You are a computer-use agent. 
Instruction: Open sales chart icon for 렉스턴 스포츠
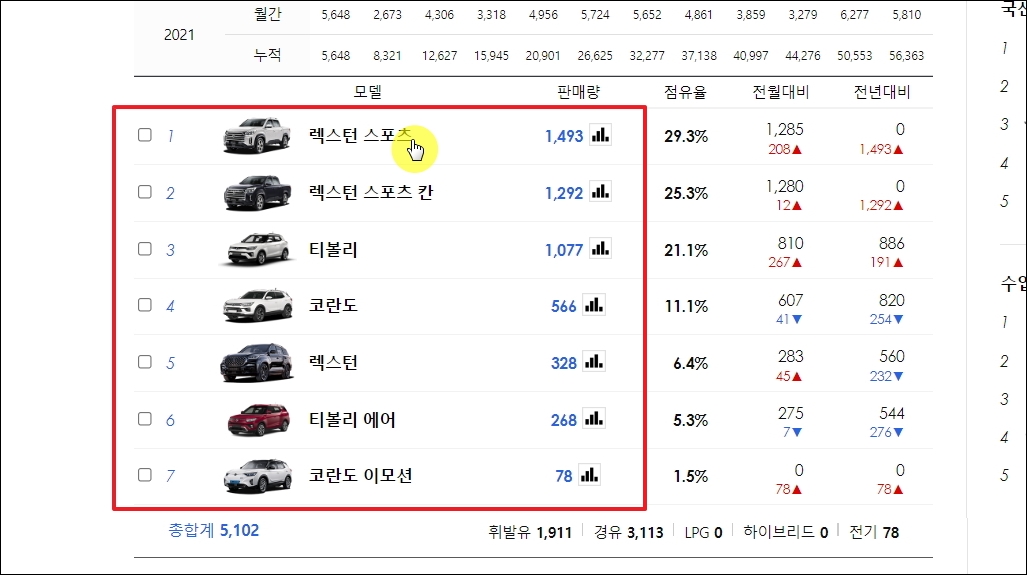click(x=600, y=135)
